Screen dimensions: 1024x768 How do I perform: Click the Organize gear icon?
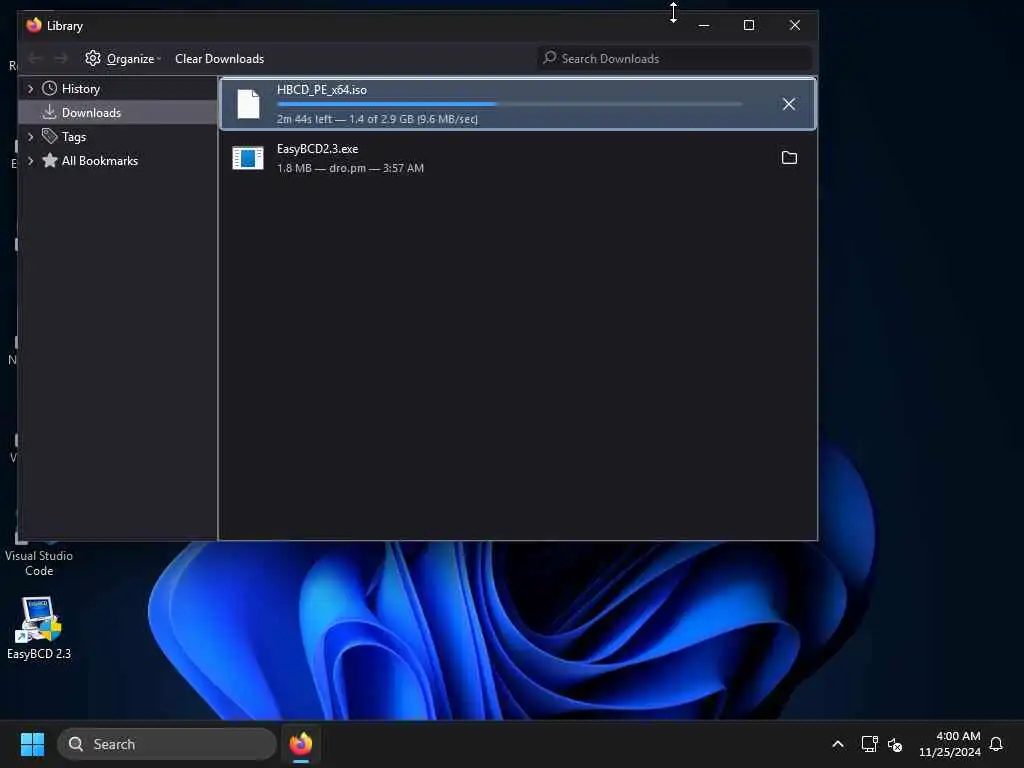coord(93,58)
